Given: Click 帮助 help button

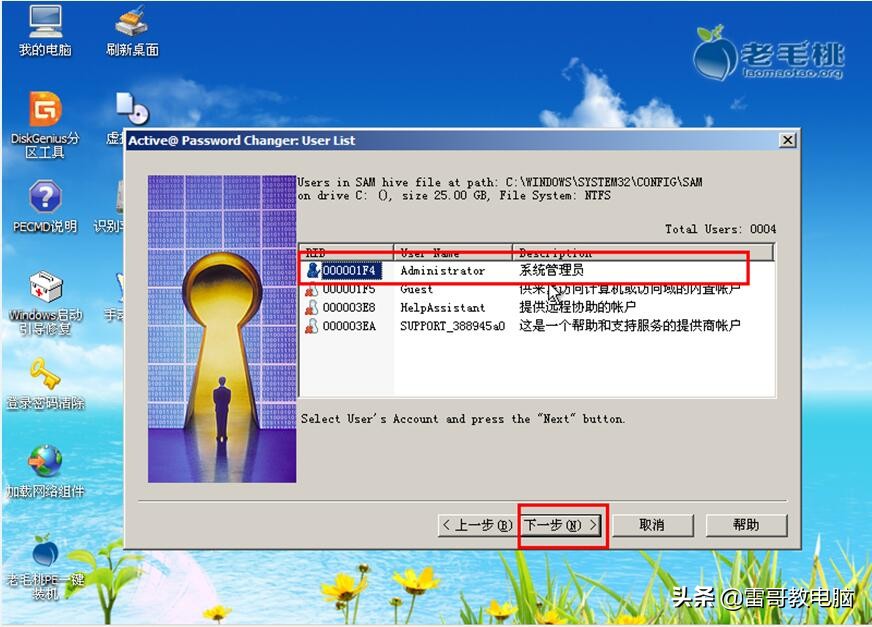Looking at the screenshot, I should pyautogui.click(x=746, y=525).
